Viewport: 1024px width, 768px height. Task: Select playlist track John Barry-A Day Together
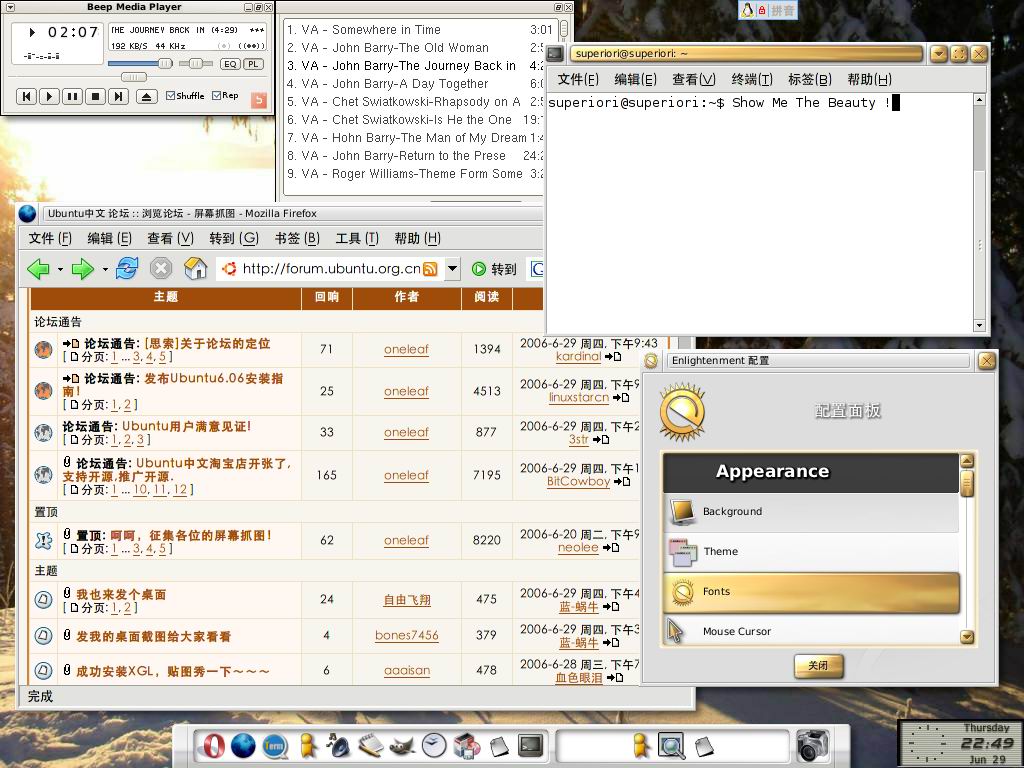[x=415, y=84]
